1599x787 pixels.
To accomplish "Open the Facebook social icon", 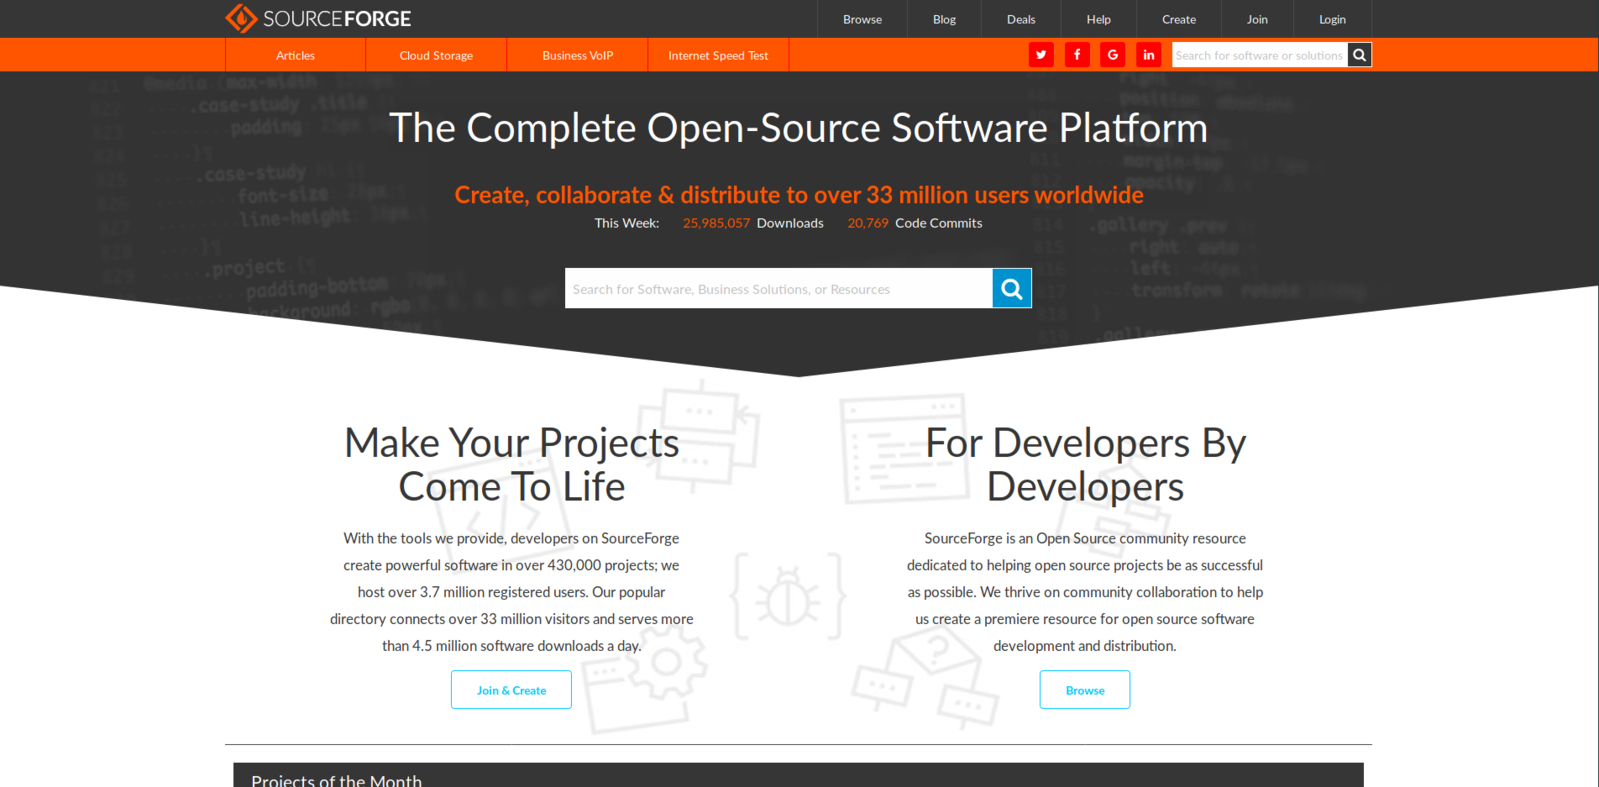I will (x=1077, y=55).
